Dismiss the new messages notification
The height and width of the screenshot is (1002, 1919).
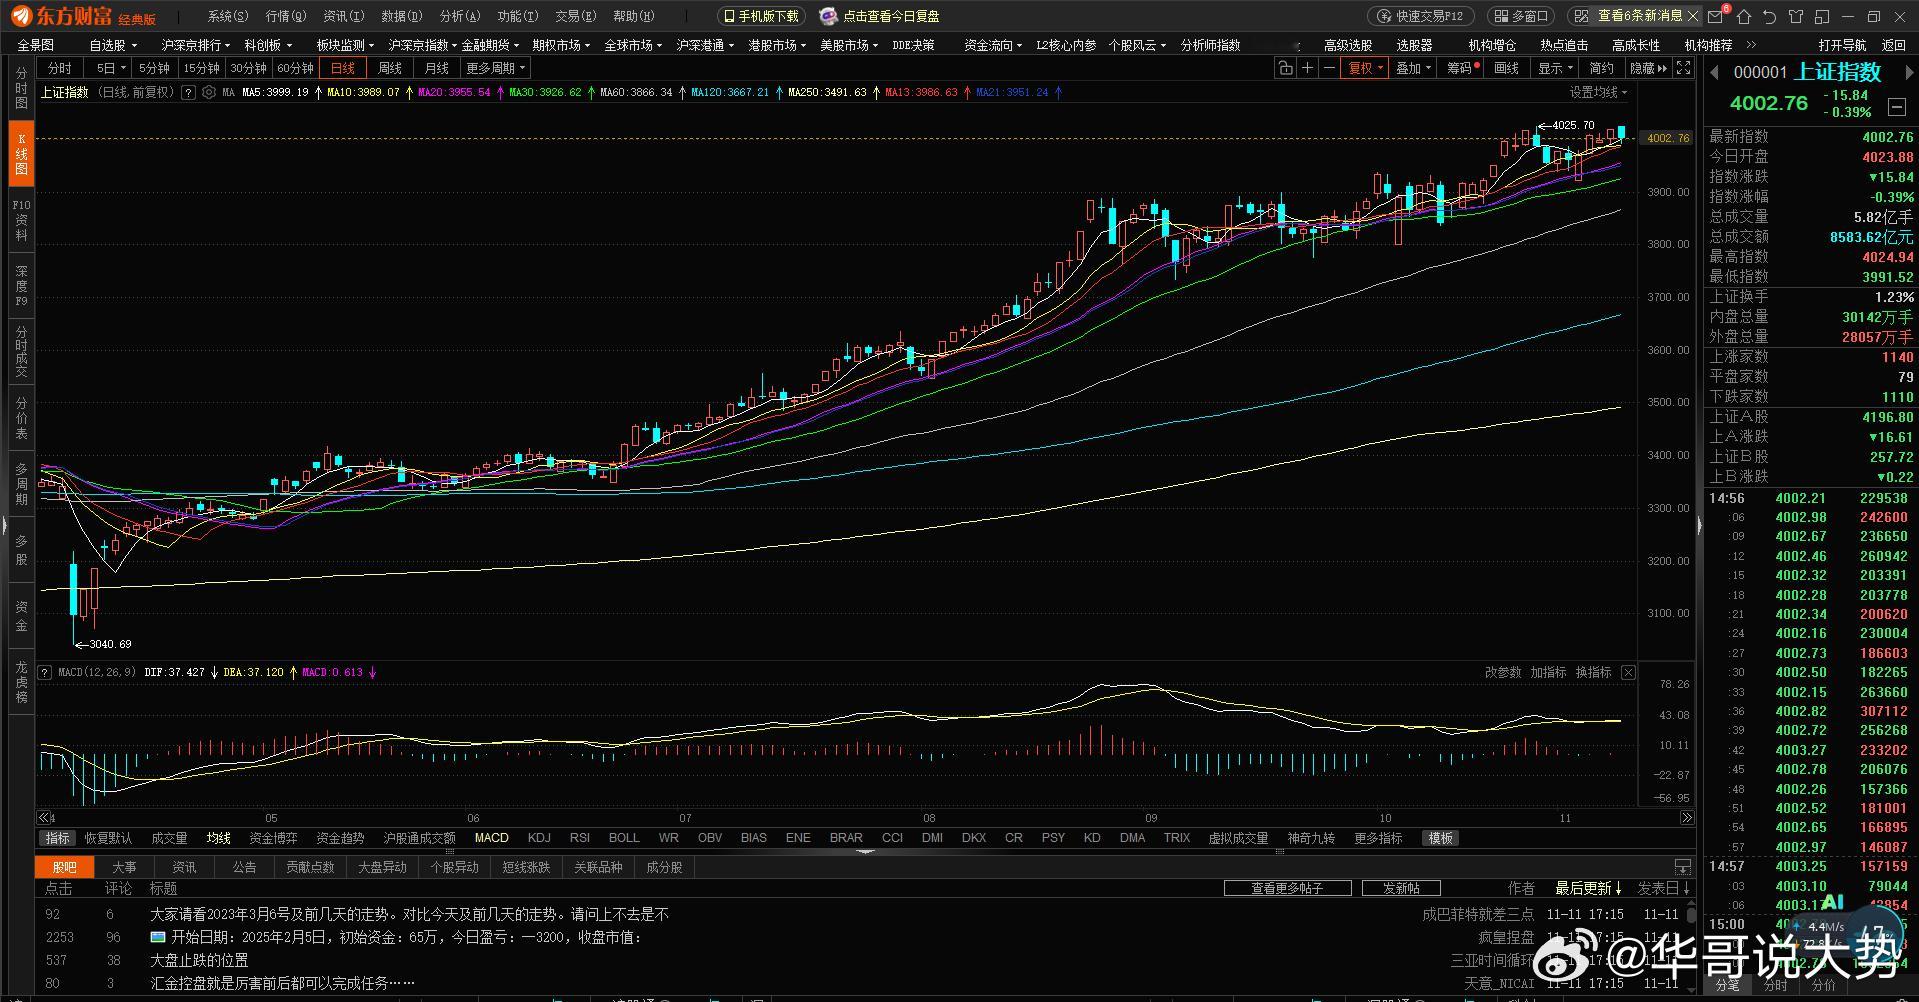[1692, 16]
